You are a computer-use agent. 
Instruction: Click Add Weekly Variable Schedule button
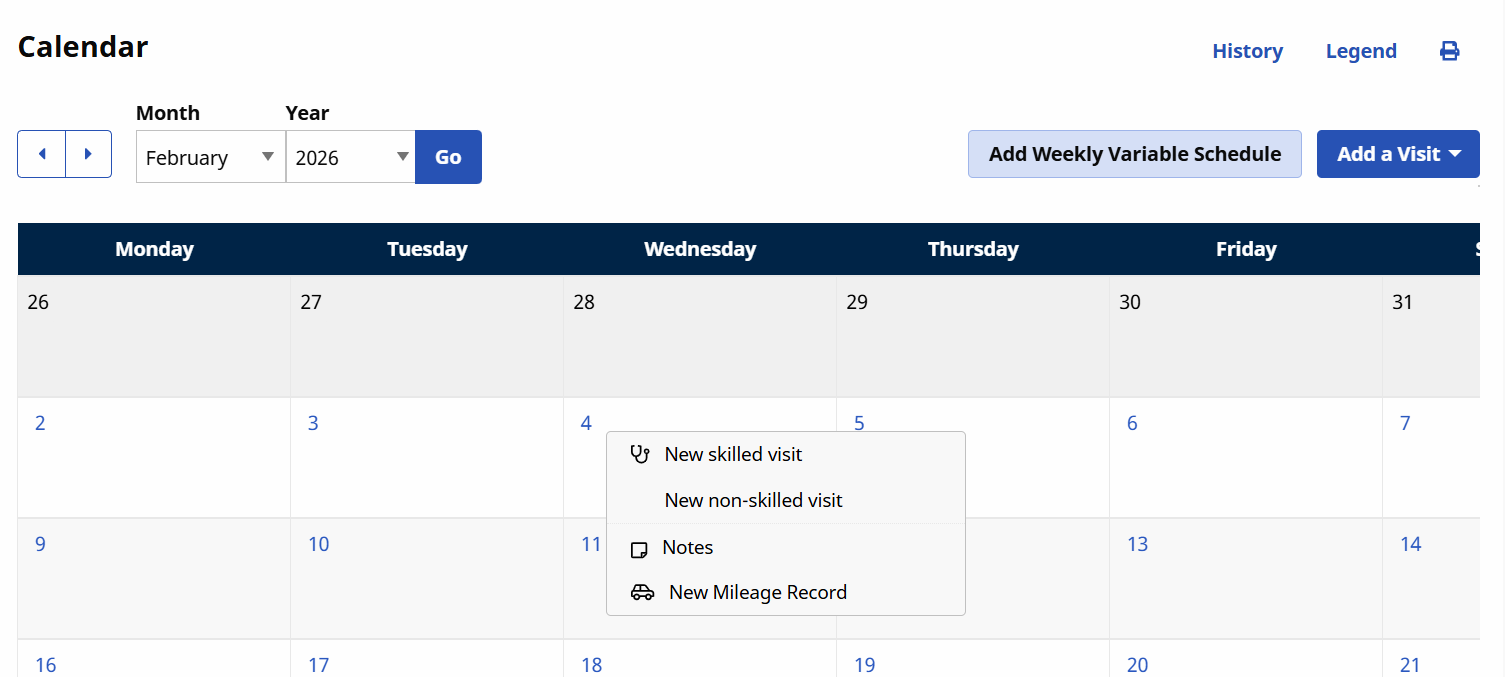tap(1134, 154)
